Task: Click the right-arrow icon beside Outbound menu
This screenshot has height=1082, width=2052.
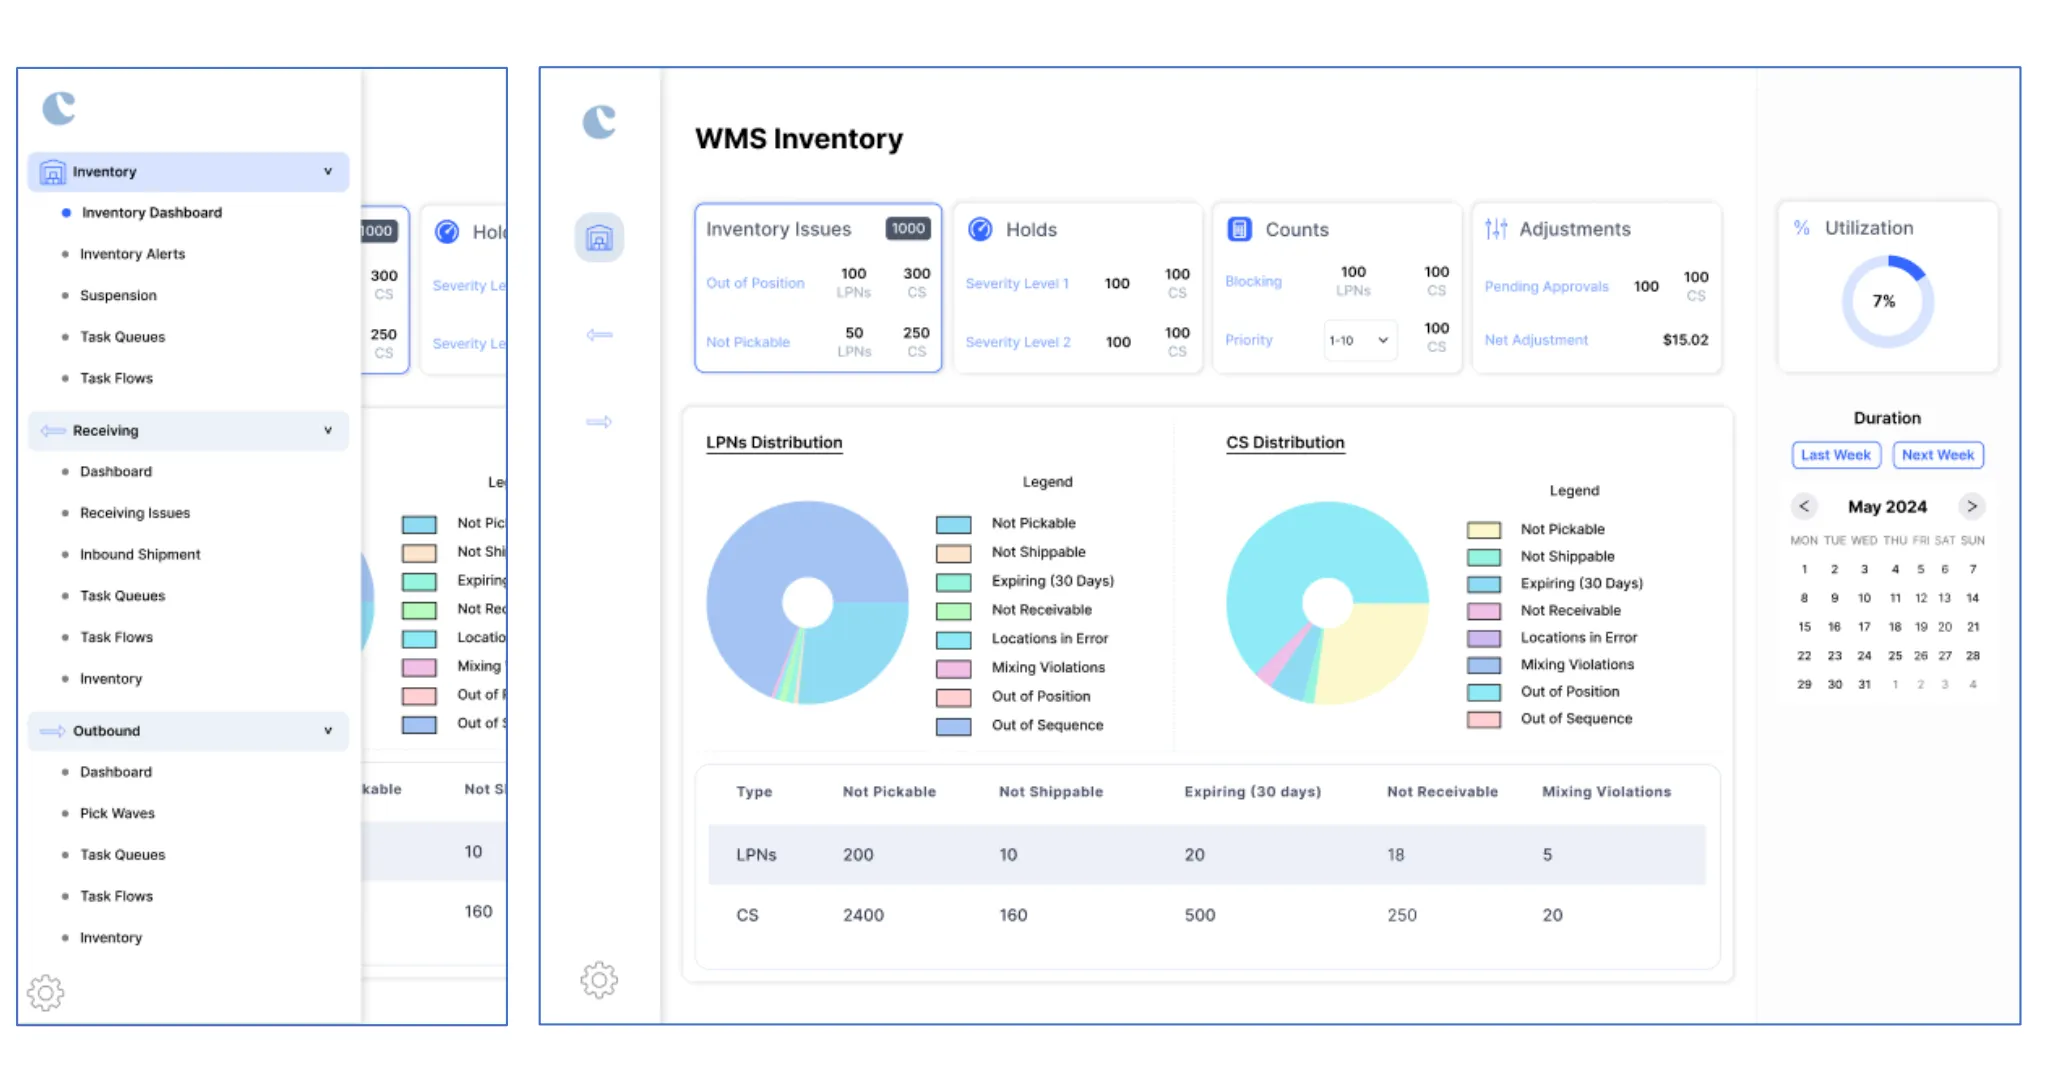Action: coord(53,731)
